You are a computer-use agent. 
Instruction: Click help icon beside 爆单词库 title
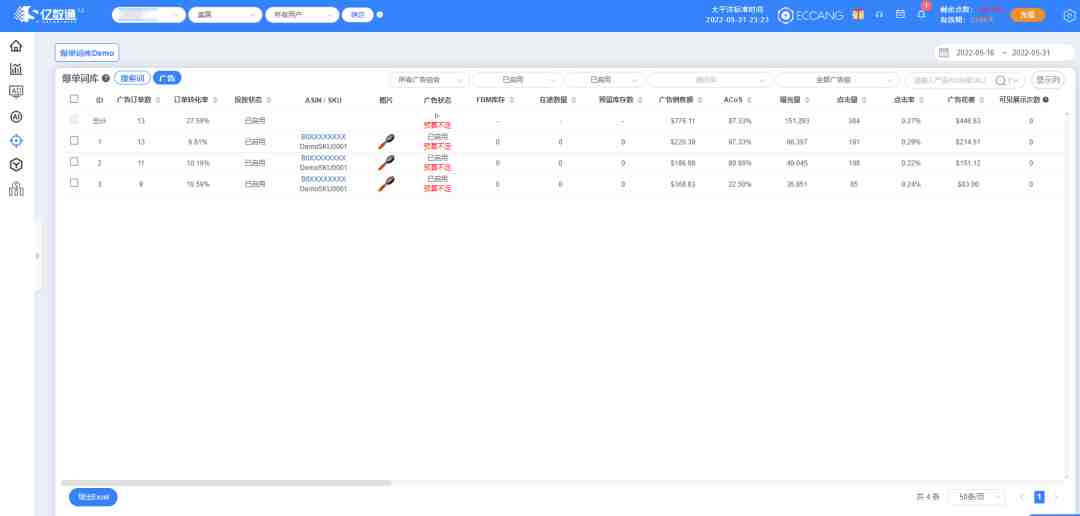[106, 79]
